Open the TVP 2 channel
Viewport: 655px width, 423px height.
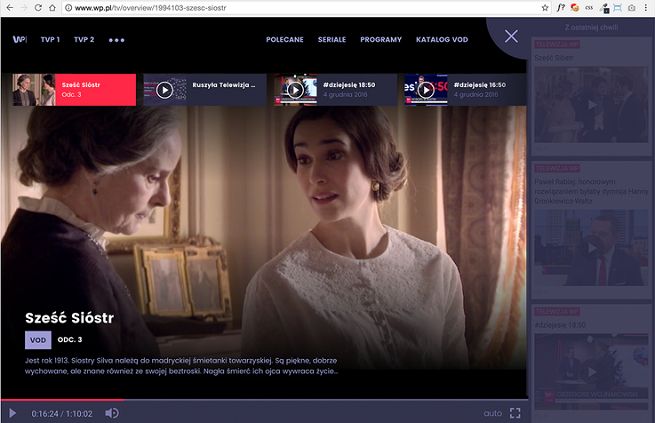coord(84,40)
